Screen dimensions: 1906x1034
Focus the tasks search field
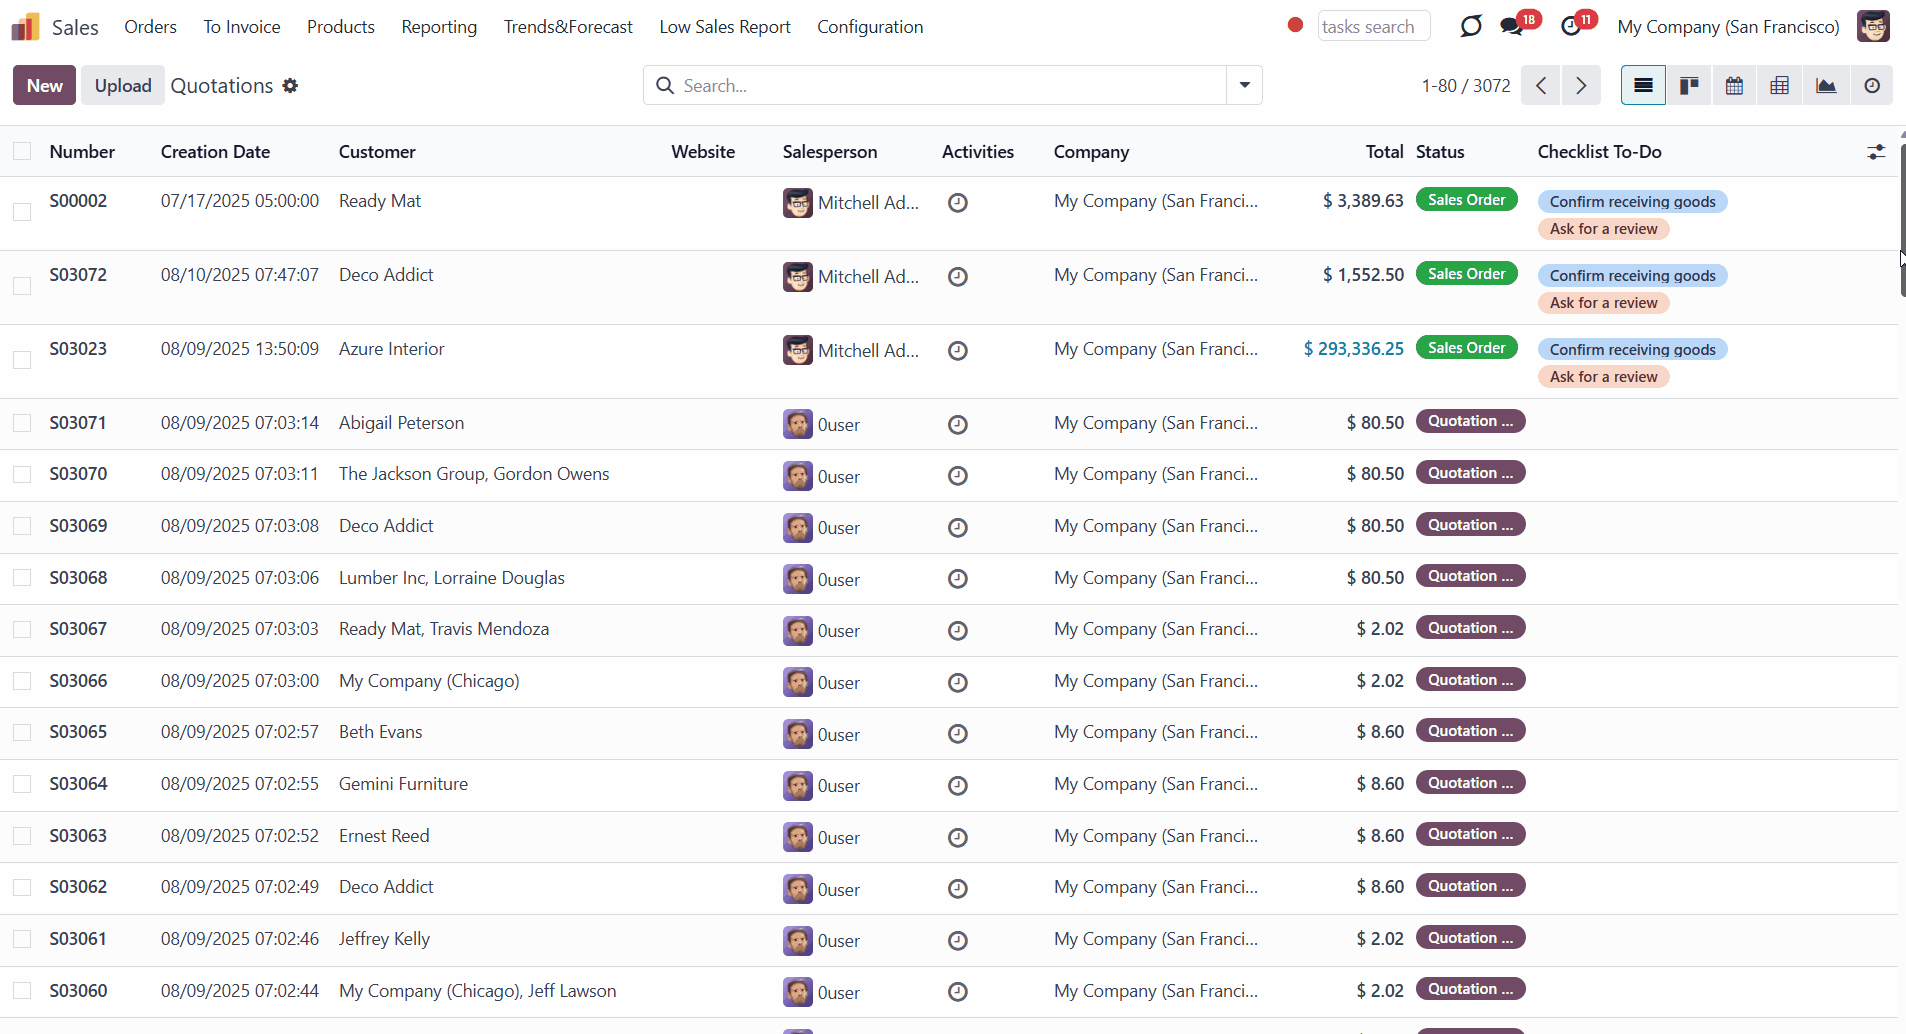pos(1373,26)
